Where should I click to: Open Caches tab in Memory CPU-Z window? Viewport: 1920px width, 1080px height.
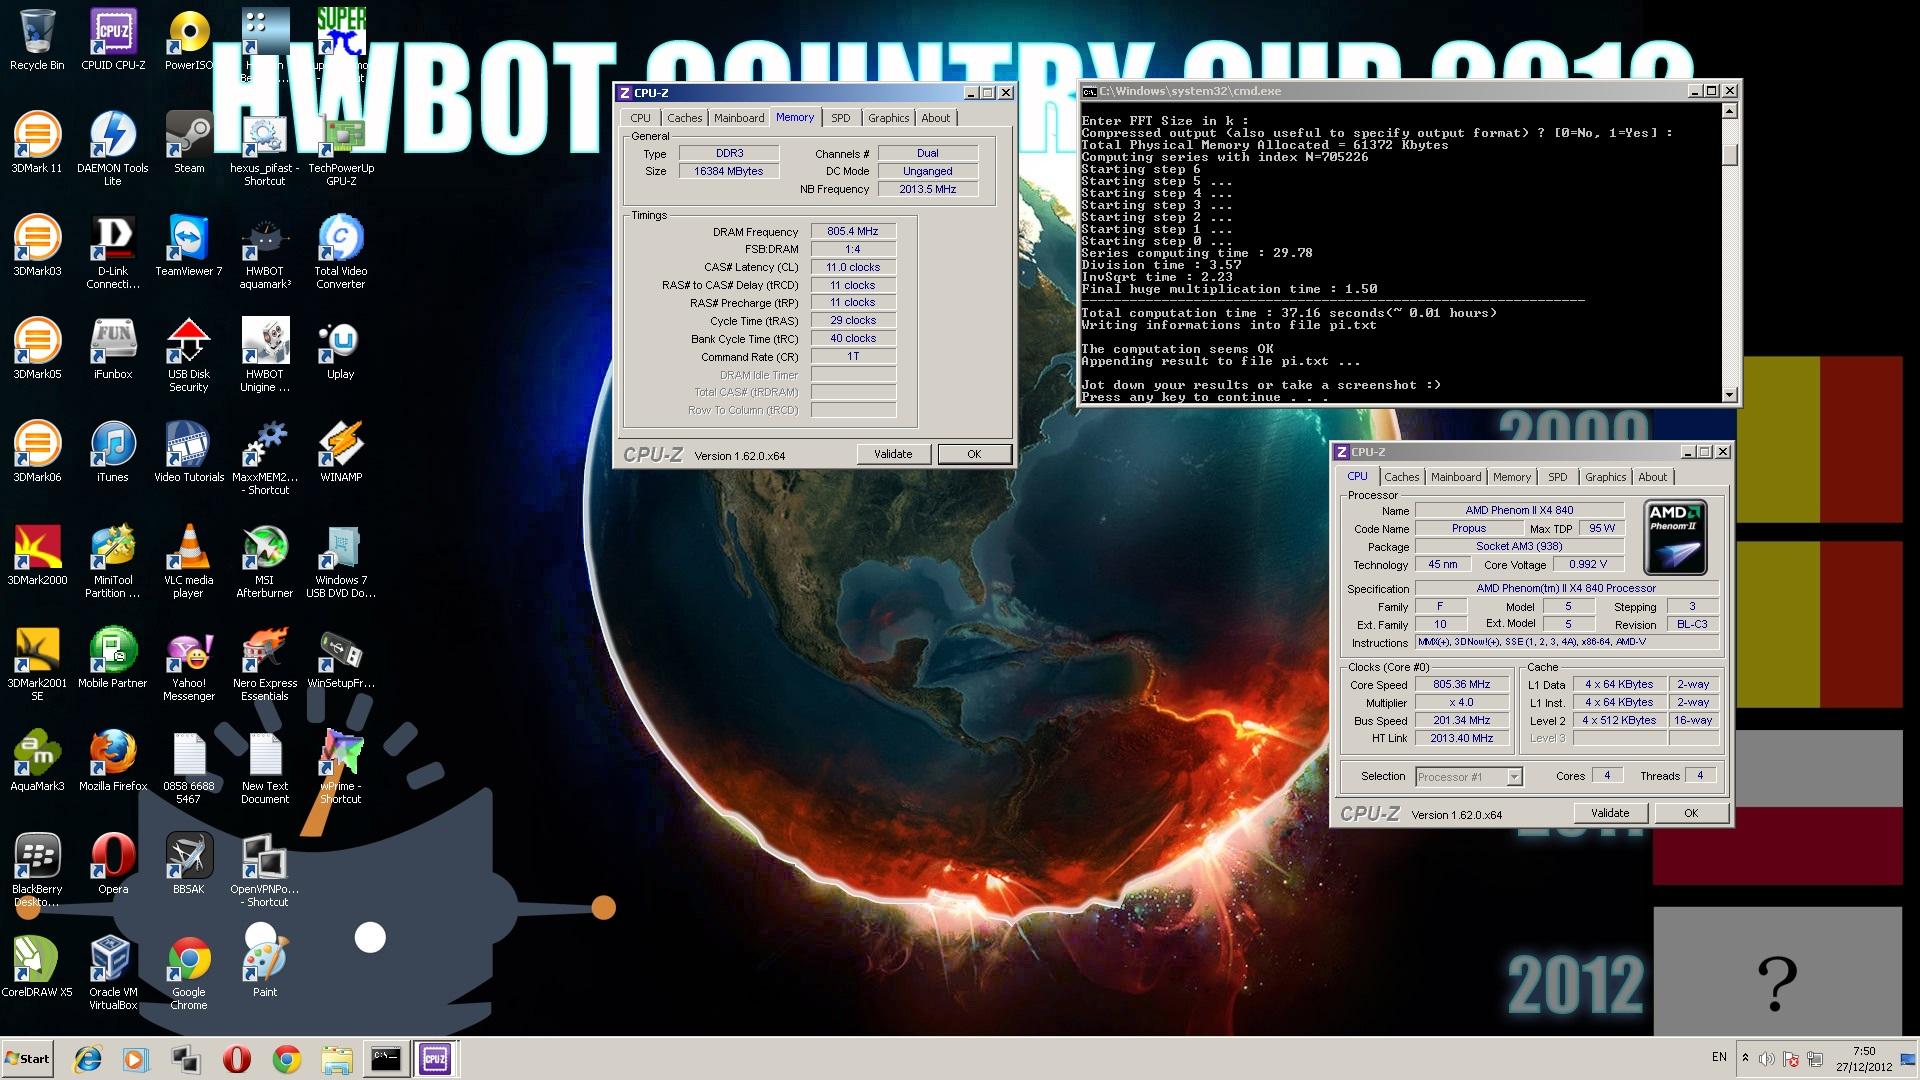click(684, 118)
